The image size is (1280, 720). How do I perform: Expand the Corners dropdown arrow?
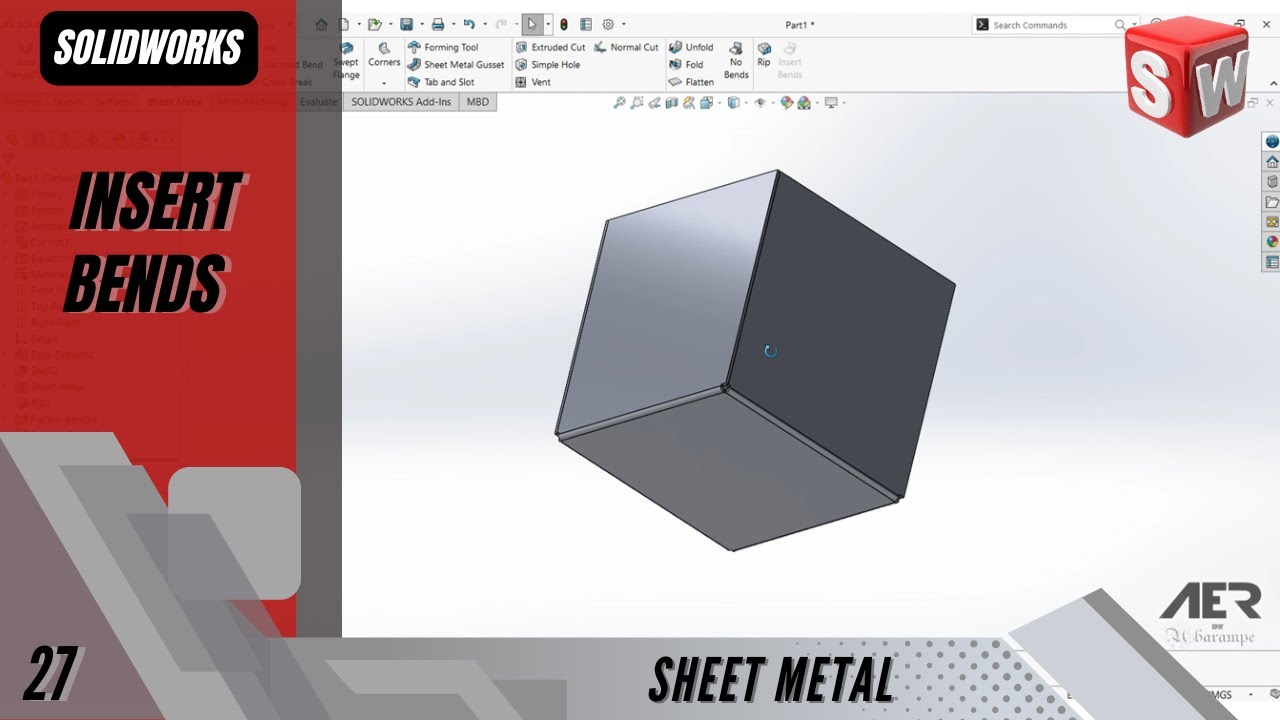(384, 82)
